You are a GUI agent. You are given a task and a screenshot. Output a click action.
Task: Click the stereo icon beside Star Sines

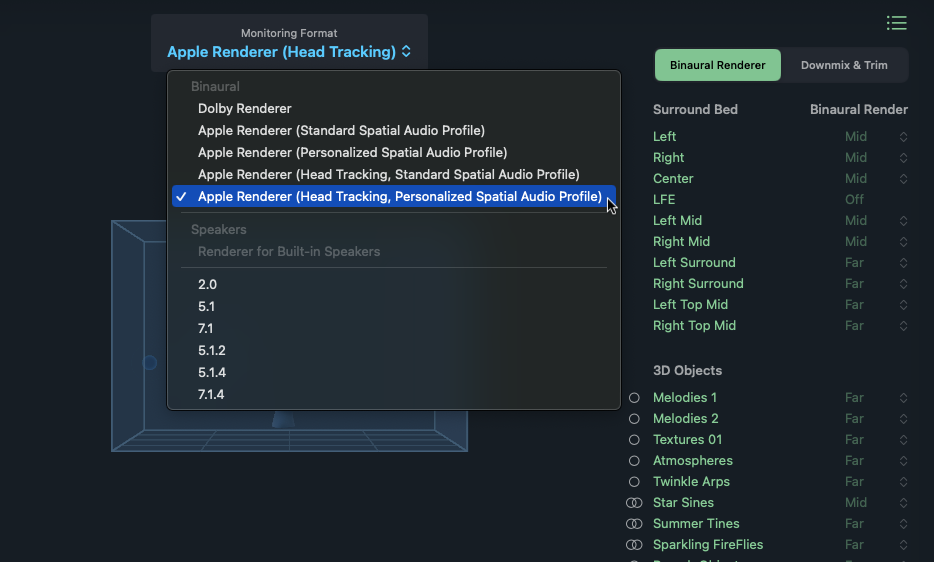[x=634, y=503]
